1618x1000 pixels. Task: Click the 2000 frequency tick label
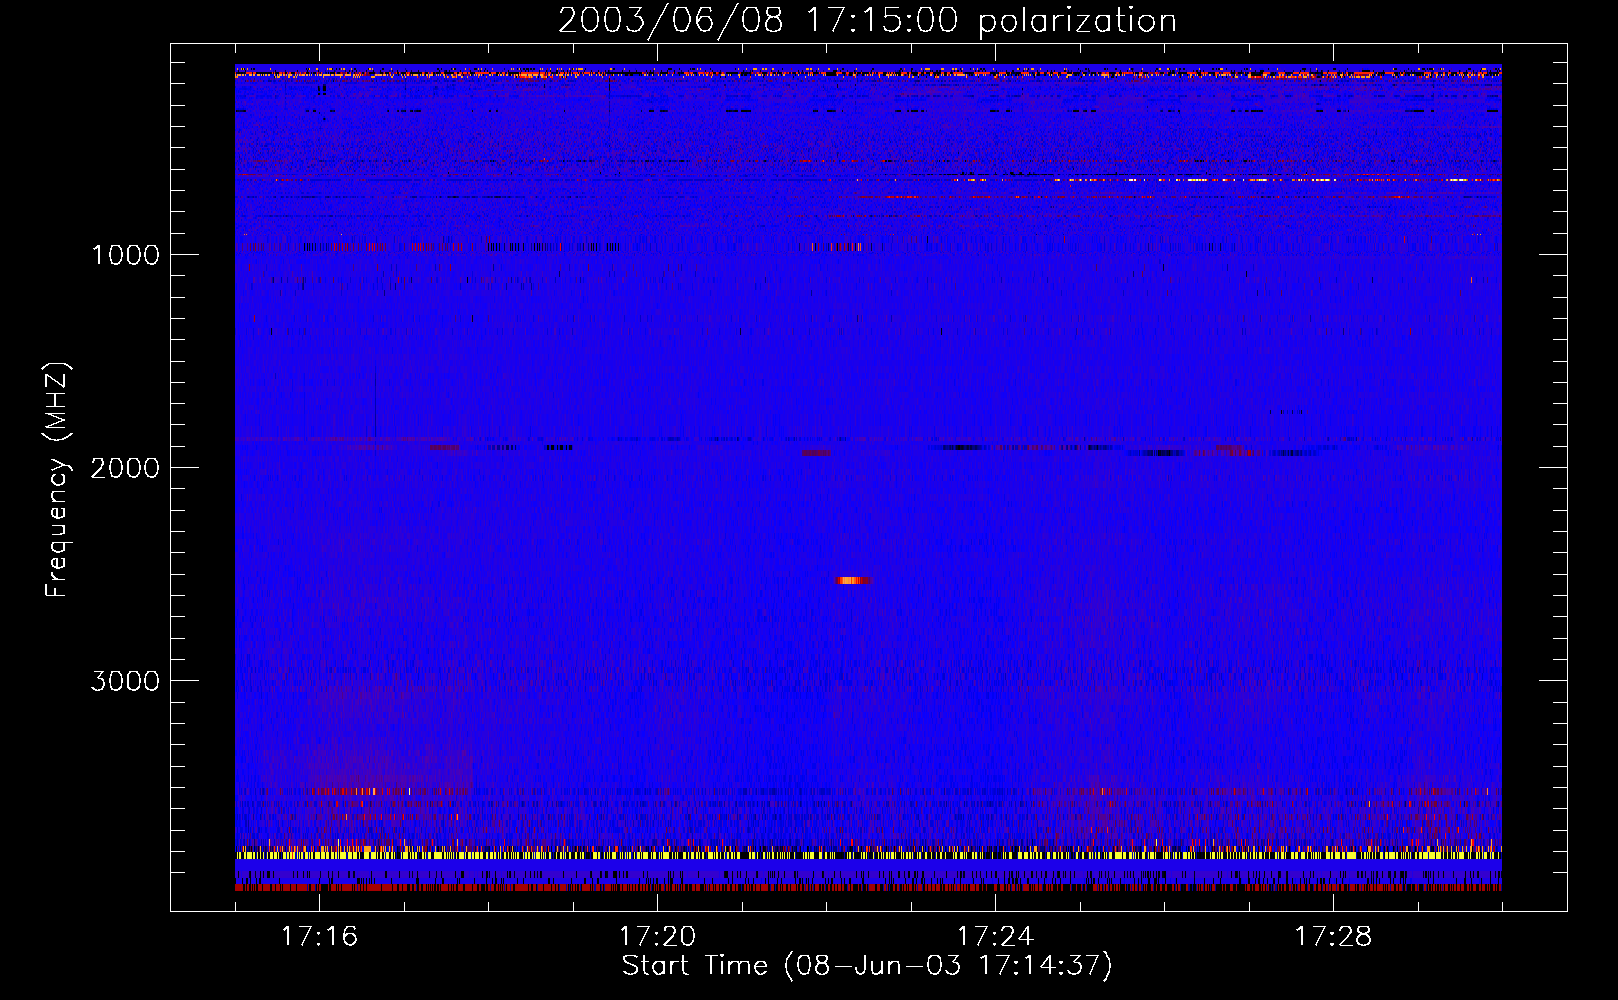(x=125, y=468)
